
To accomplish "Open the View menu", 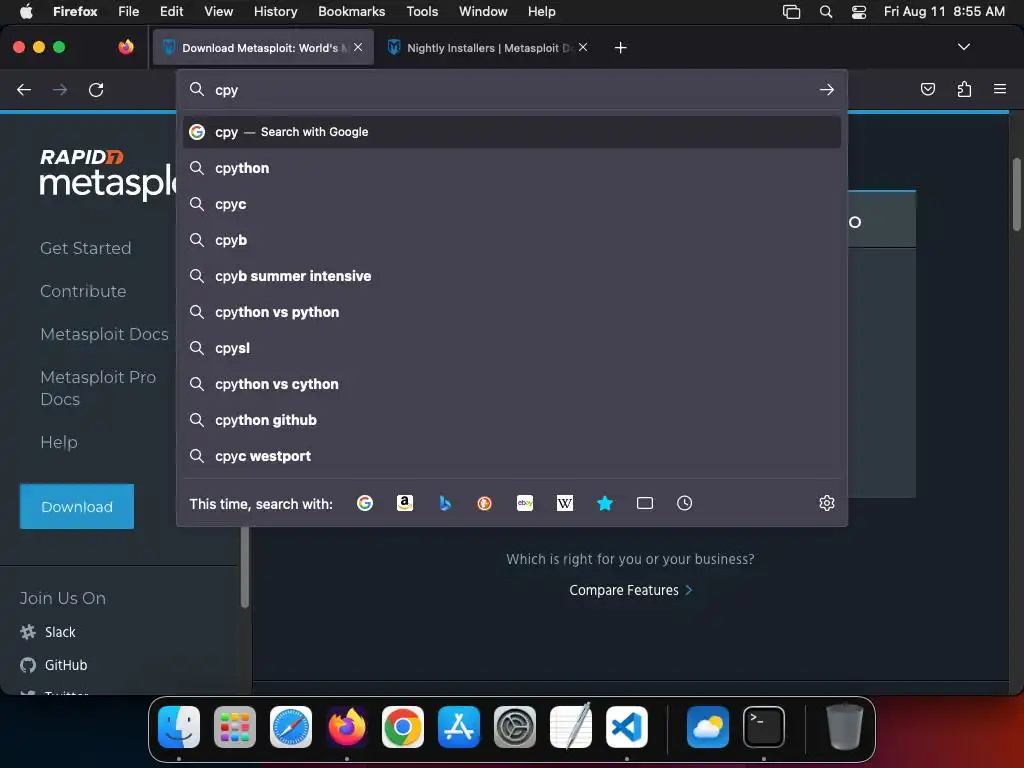I will (218, 11).
